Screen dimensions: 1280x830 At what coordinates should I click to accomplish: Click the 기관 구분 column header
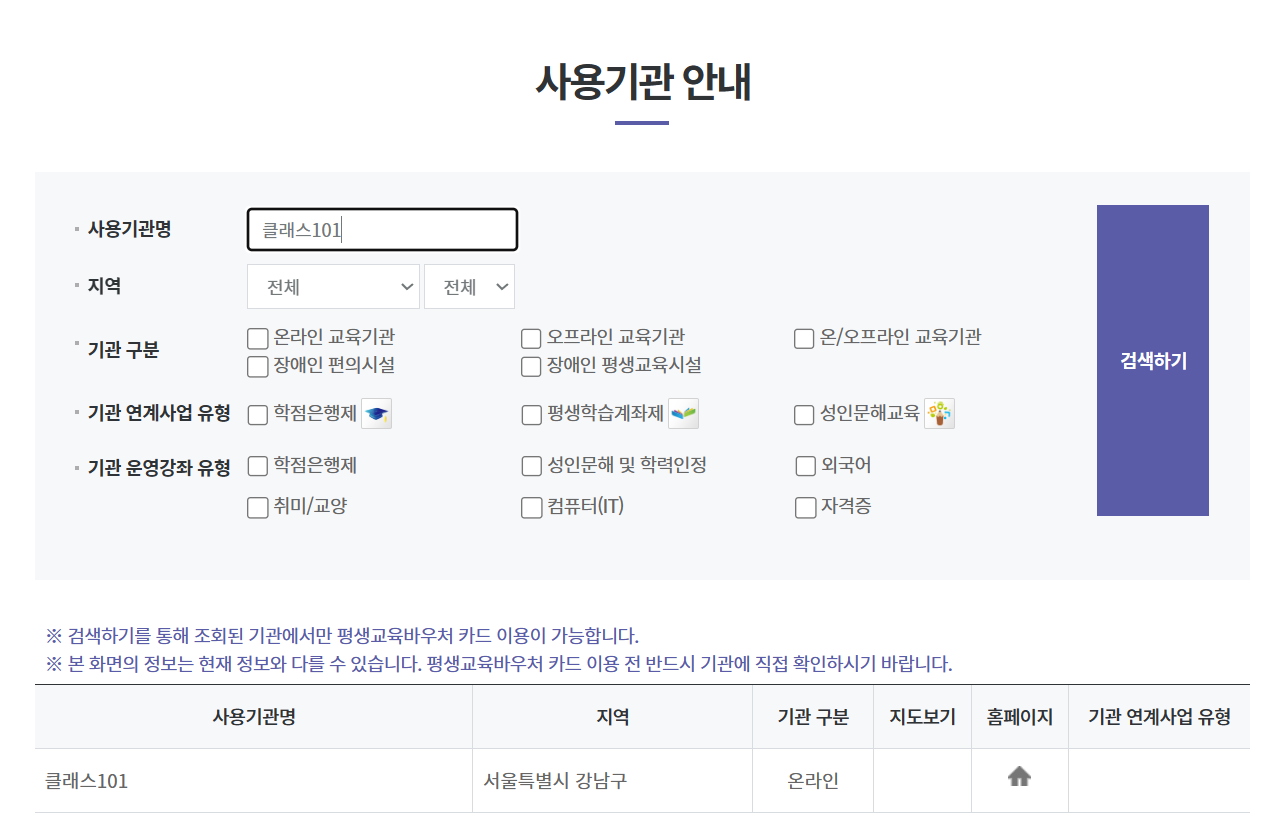click(x=813, y=717)
